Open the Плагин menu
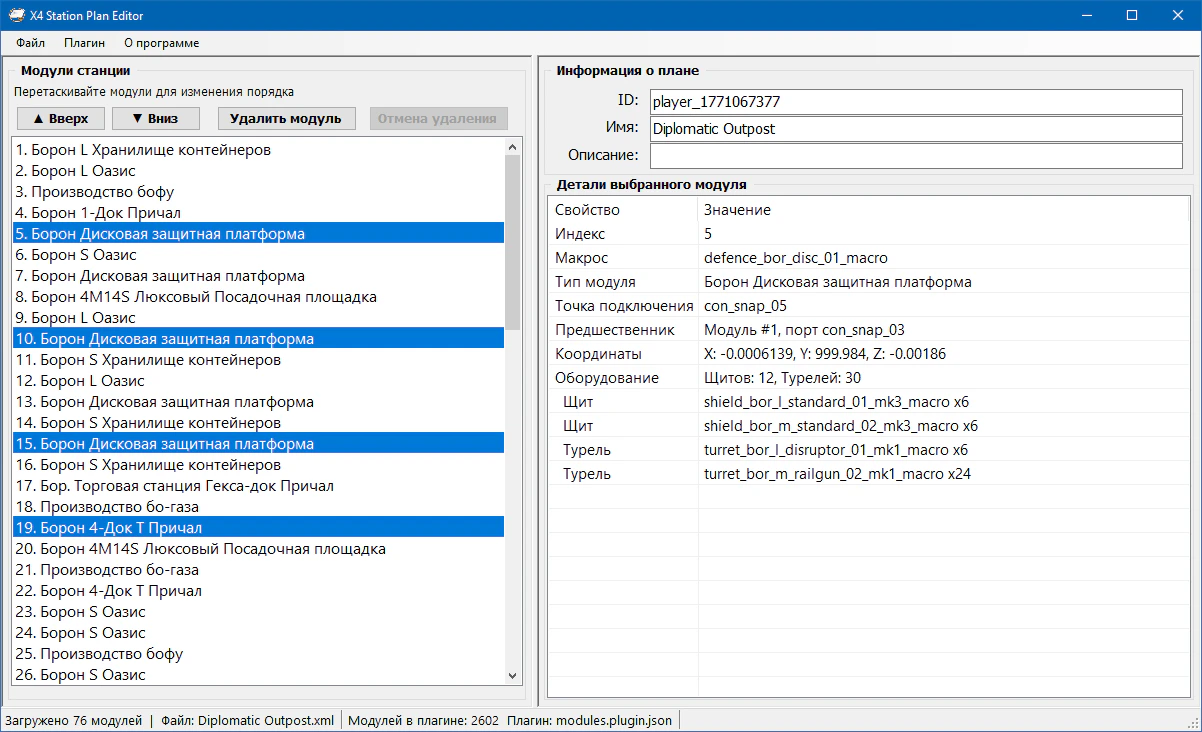The image size is (1202, 732). pos(84,43)
